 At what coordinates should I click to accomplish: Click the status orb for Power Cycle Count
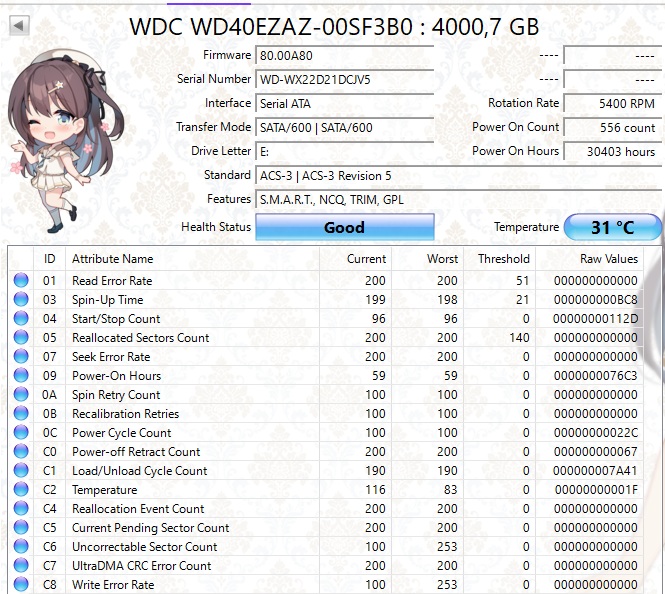pyautogui.click(x=21, y=432)
